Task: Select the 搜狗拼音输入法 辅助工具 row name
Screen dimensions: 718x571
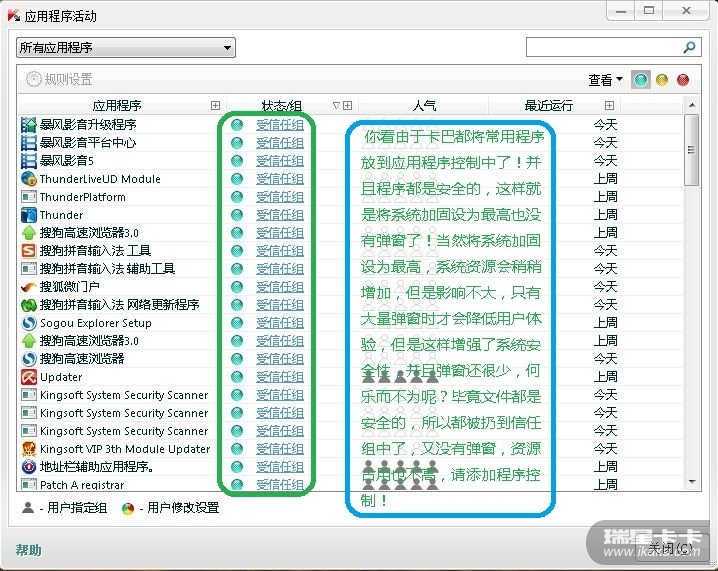Action: coord(107,269)
